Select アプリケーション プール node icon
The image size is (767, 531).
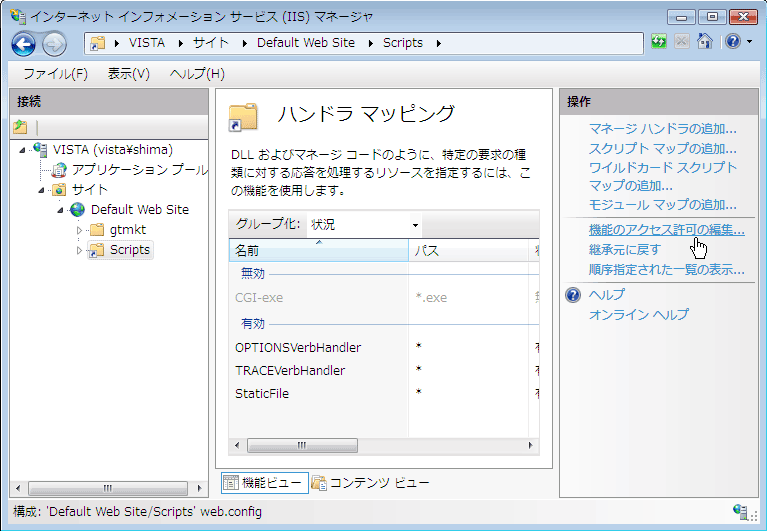point(59,170)
